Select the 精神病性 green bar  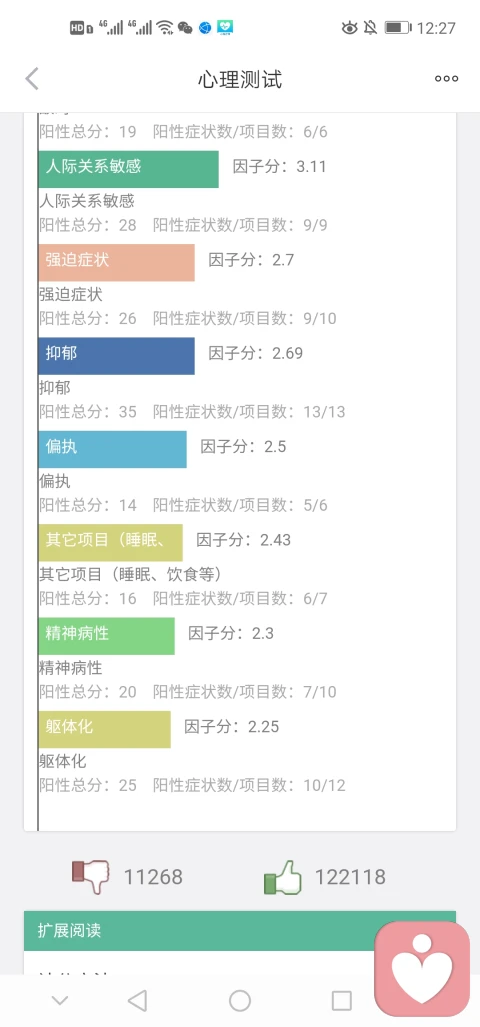coord(107,636)
